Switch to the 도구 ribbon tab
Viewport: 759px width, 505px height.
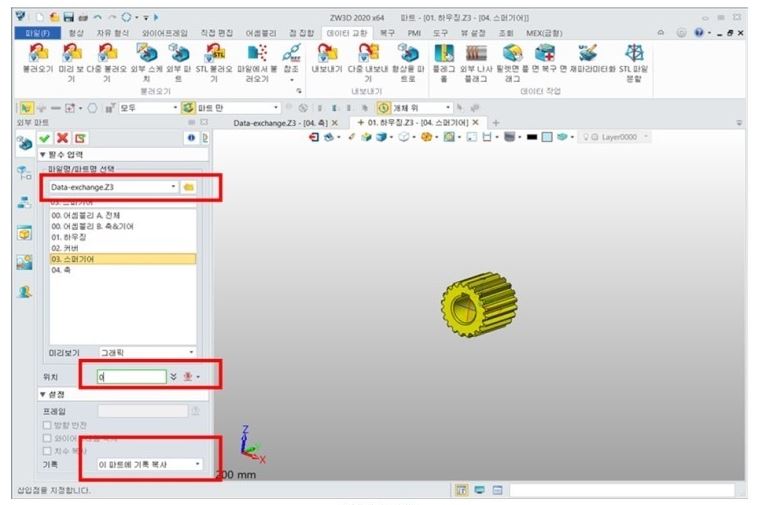(440, 33)
